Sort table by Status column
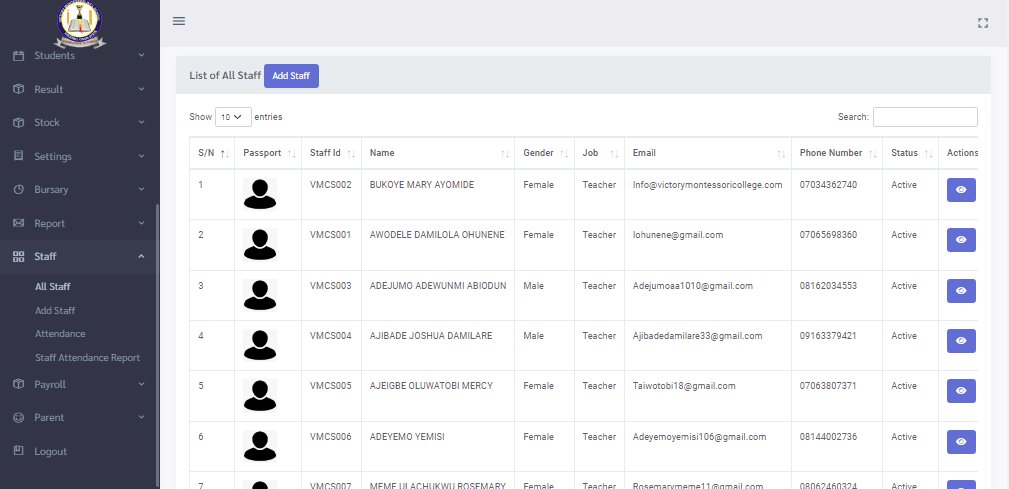This screenshot has height=489, width=1009. coord(910,153)
